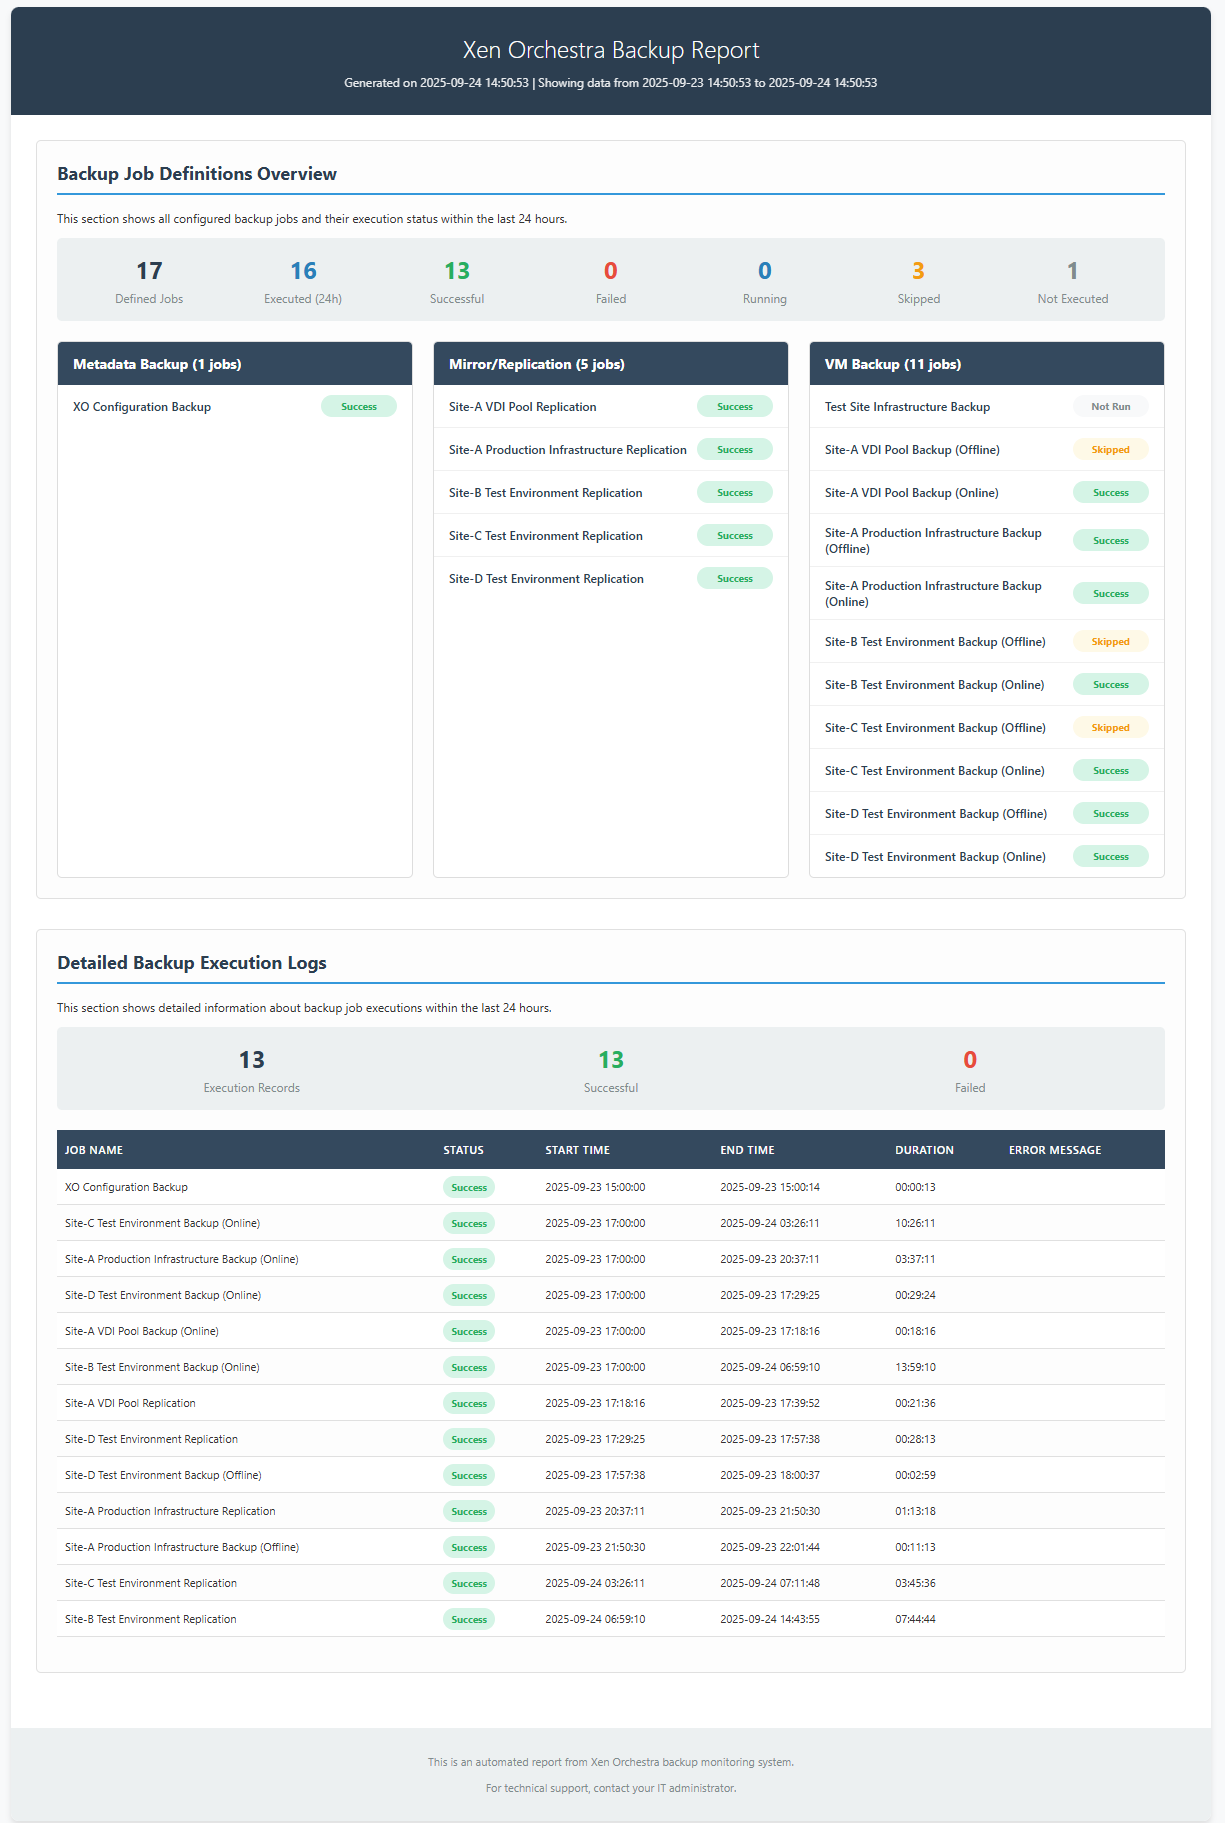This screenshot has width=1225, height=1823.
Task: Click Skipped badge for Site-C Test Environment Backup (Offline)
Action: [x=1111, y=728]
